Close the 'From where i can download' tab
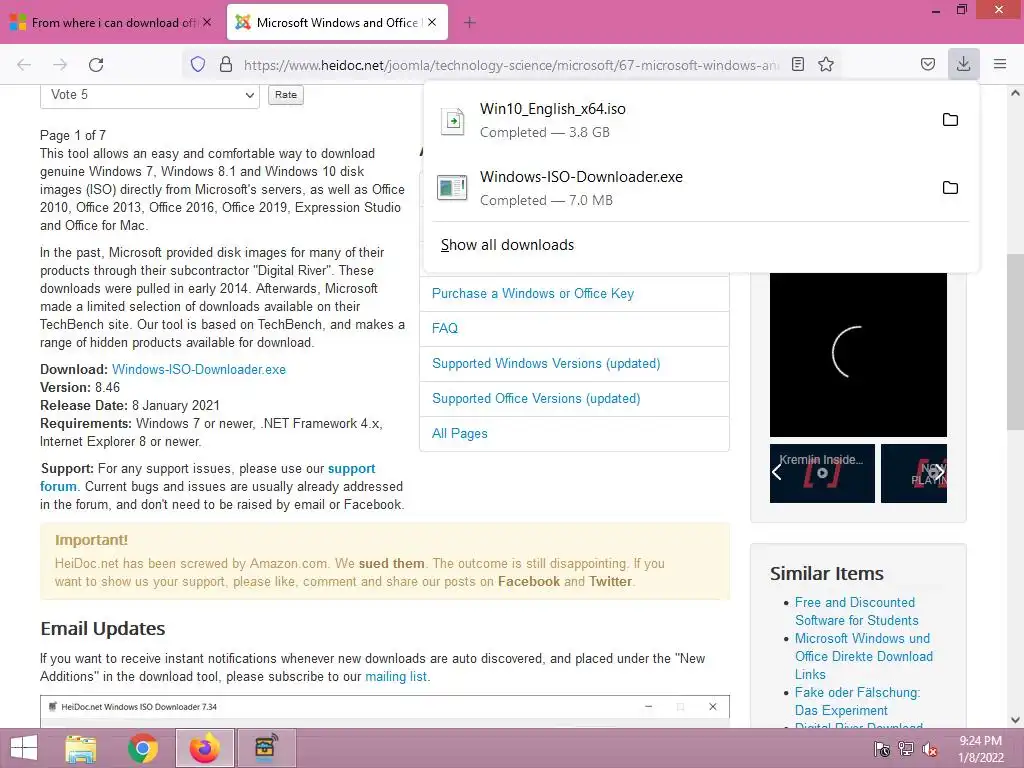 207,22
